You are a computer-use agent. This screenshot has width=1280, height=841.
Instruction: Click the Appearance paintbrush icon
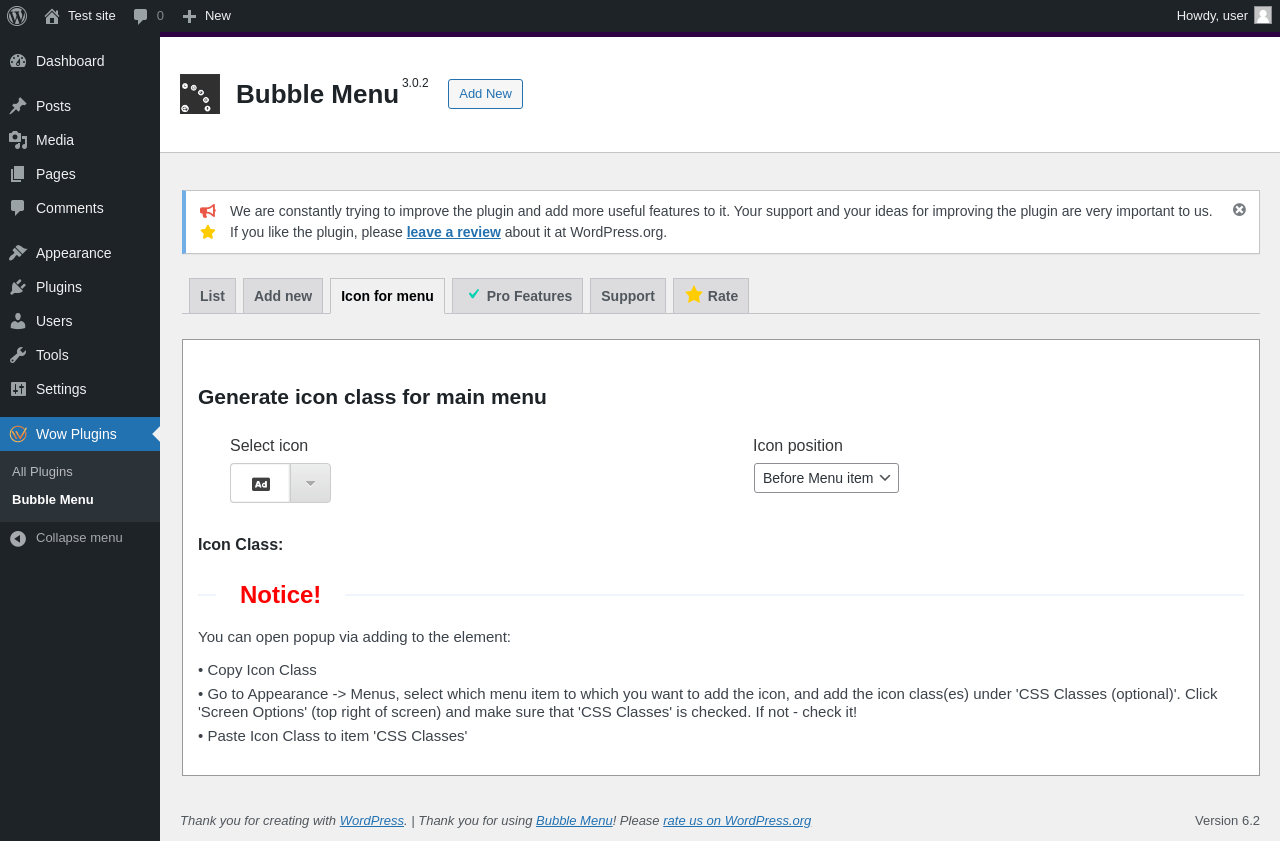(18, 253)
